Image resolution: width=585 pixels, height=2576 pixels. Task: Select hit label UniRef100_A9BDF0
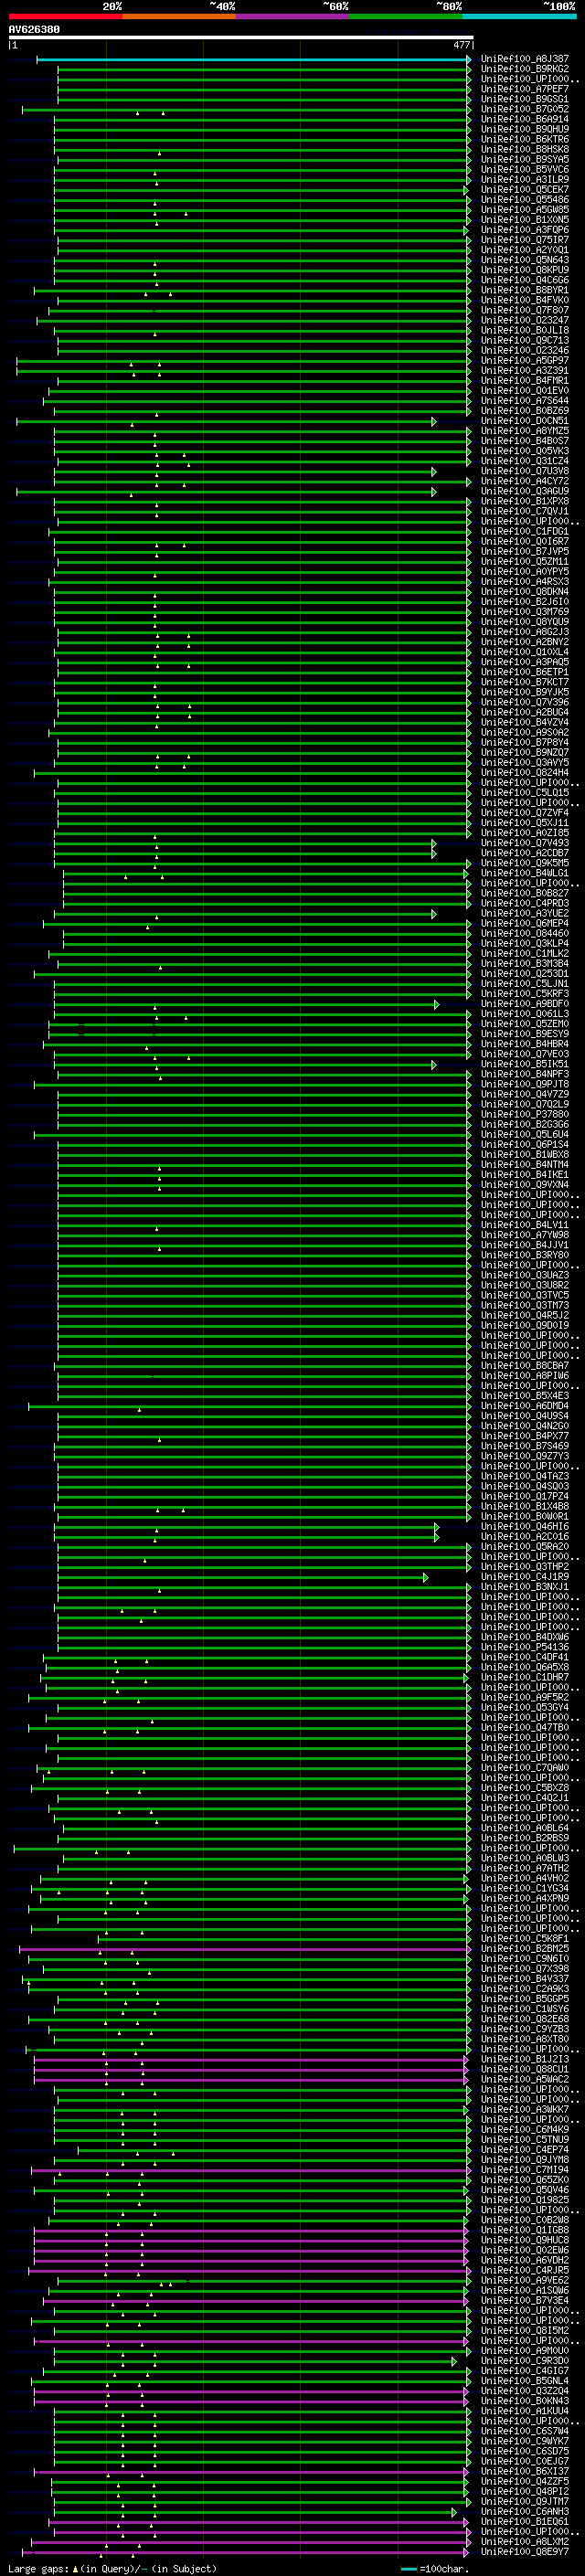point(525,1004)
